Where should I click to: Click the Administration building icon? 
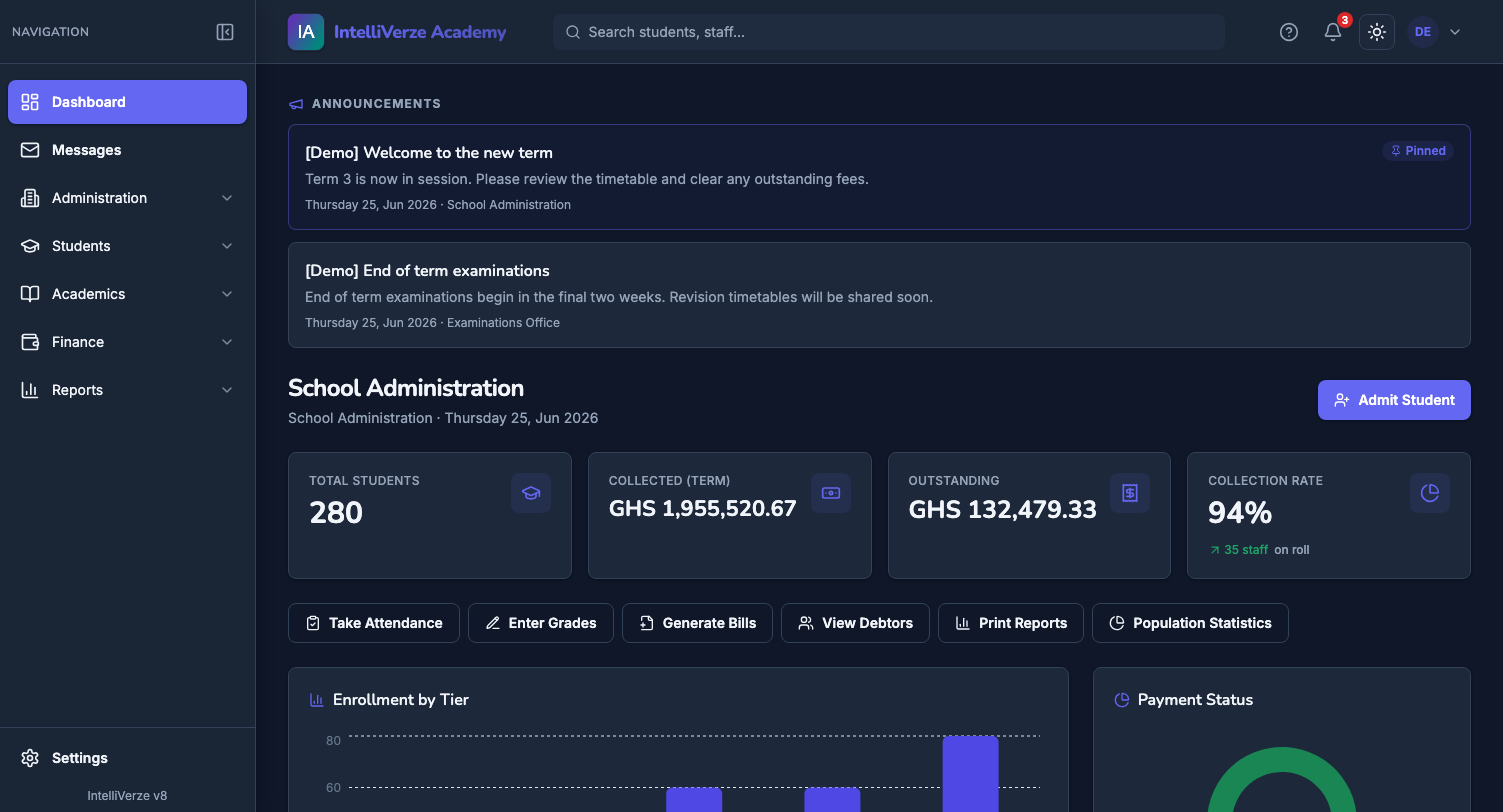30,198
